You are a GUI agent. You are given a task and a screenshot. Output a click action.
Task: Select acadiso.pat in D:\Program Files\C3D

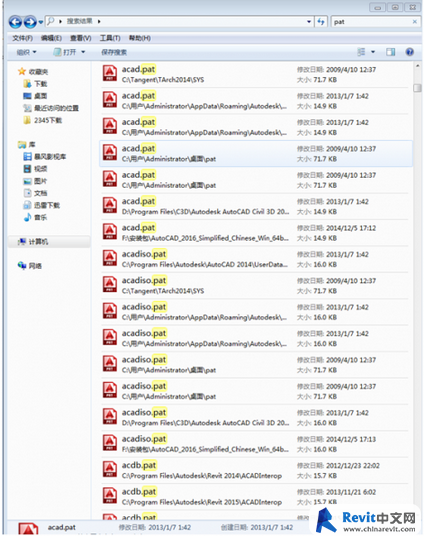255,417
